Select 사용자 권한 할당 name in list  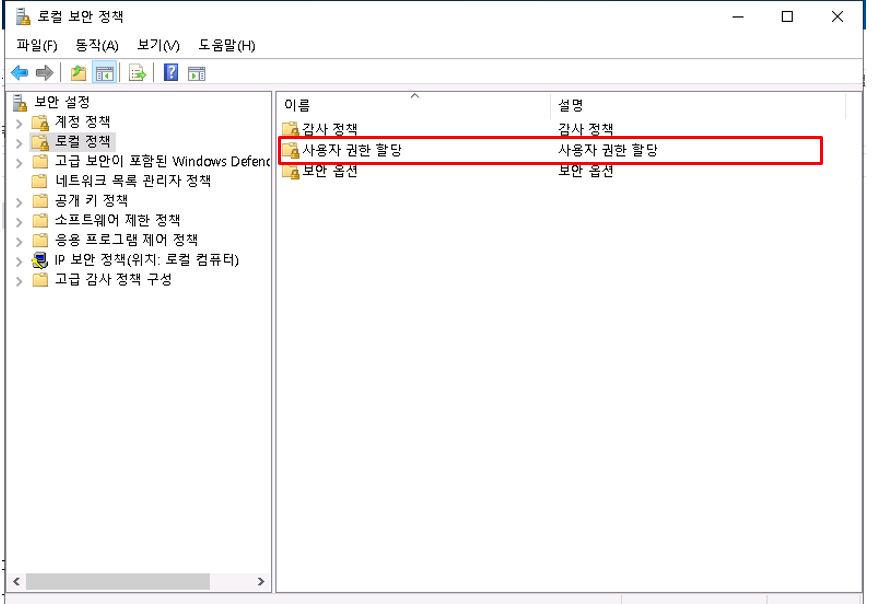352,150
